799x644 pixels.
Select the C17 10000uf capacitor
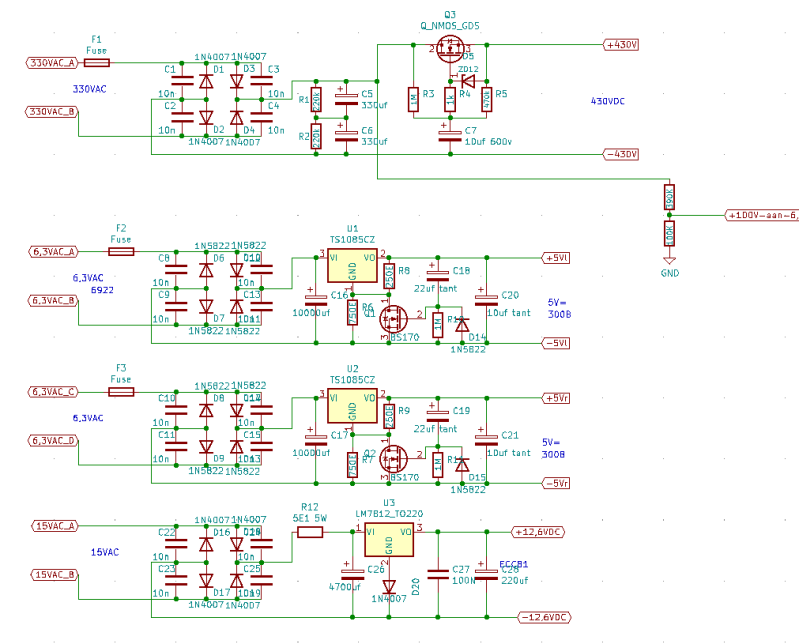[316, 441]
